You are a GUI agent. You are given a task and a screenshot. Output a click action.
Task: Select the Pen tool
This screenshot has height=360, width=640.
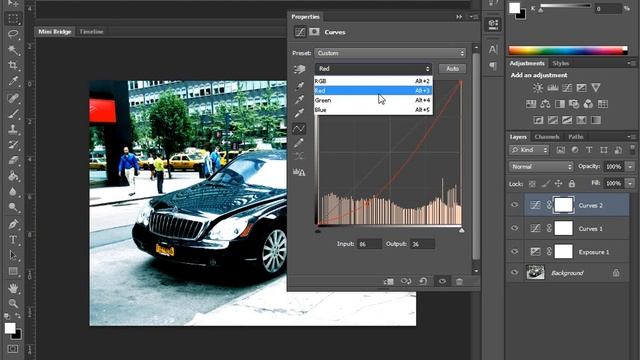(x=13, y=224)
